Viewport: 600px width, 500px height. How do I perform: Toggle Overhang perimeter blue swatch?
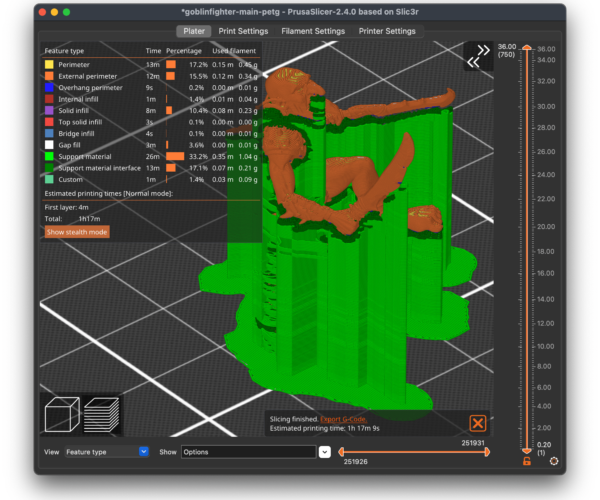[x=50, y=87]
